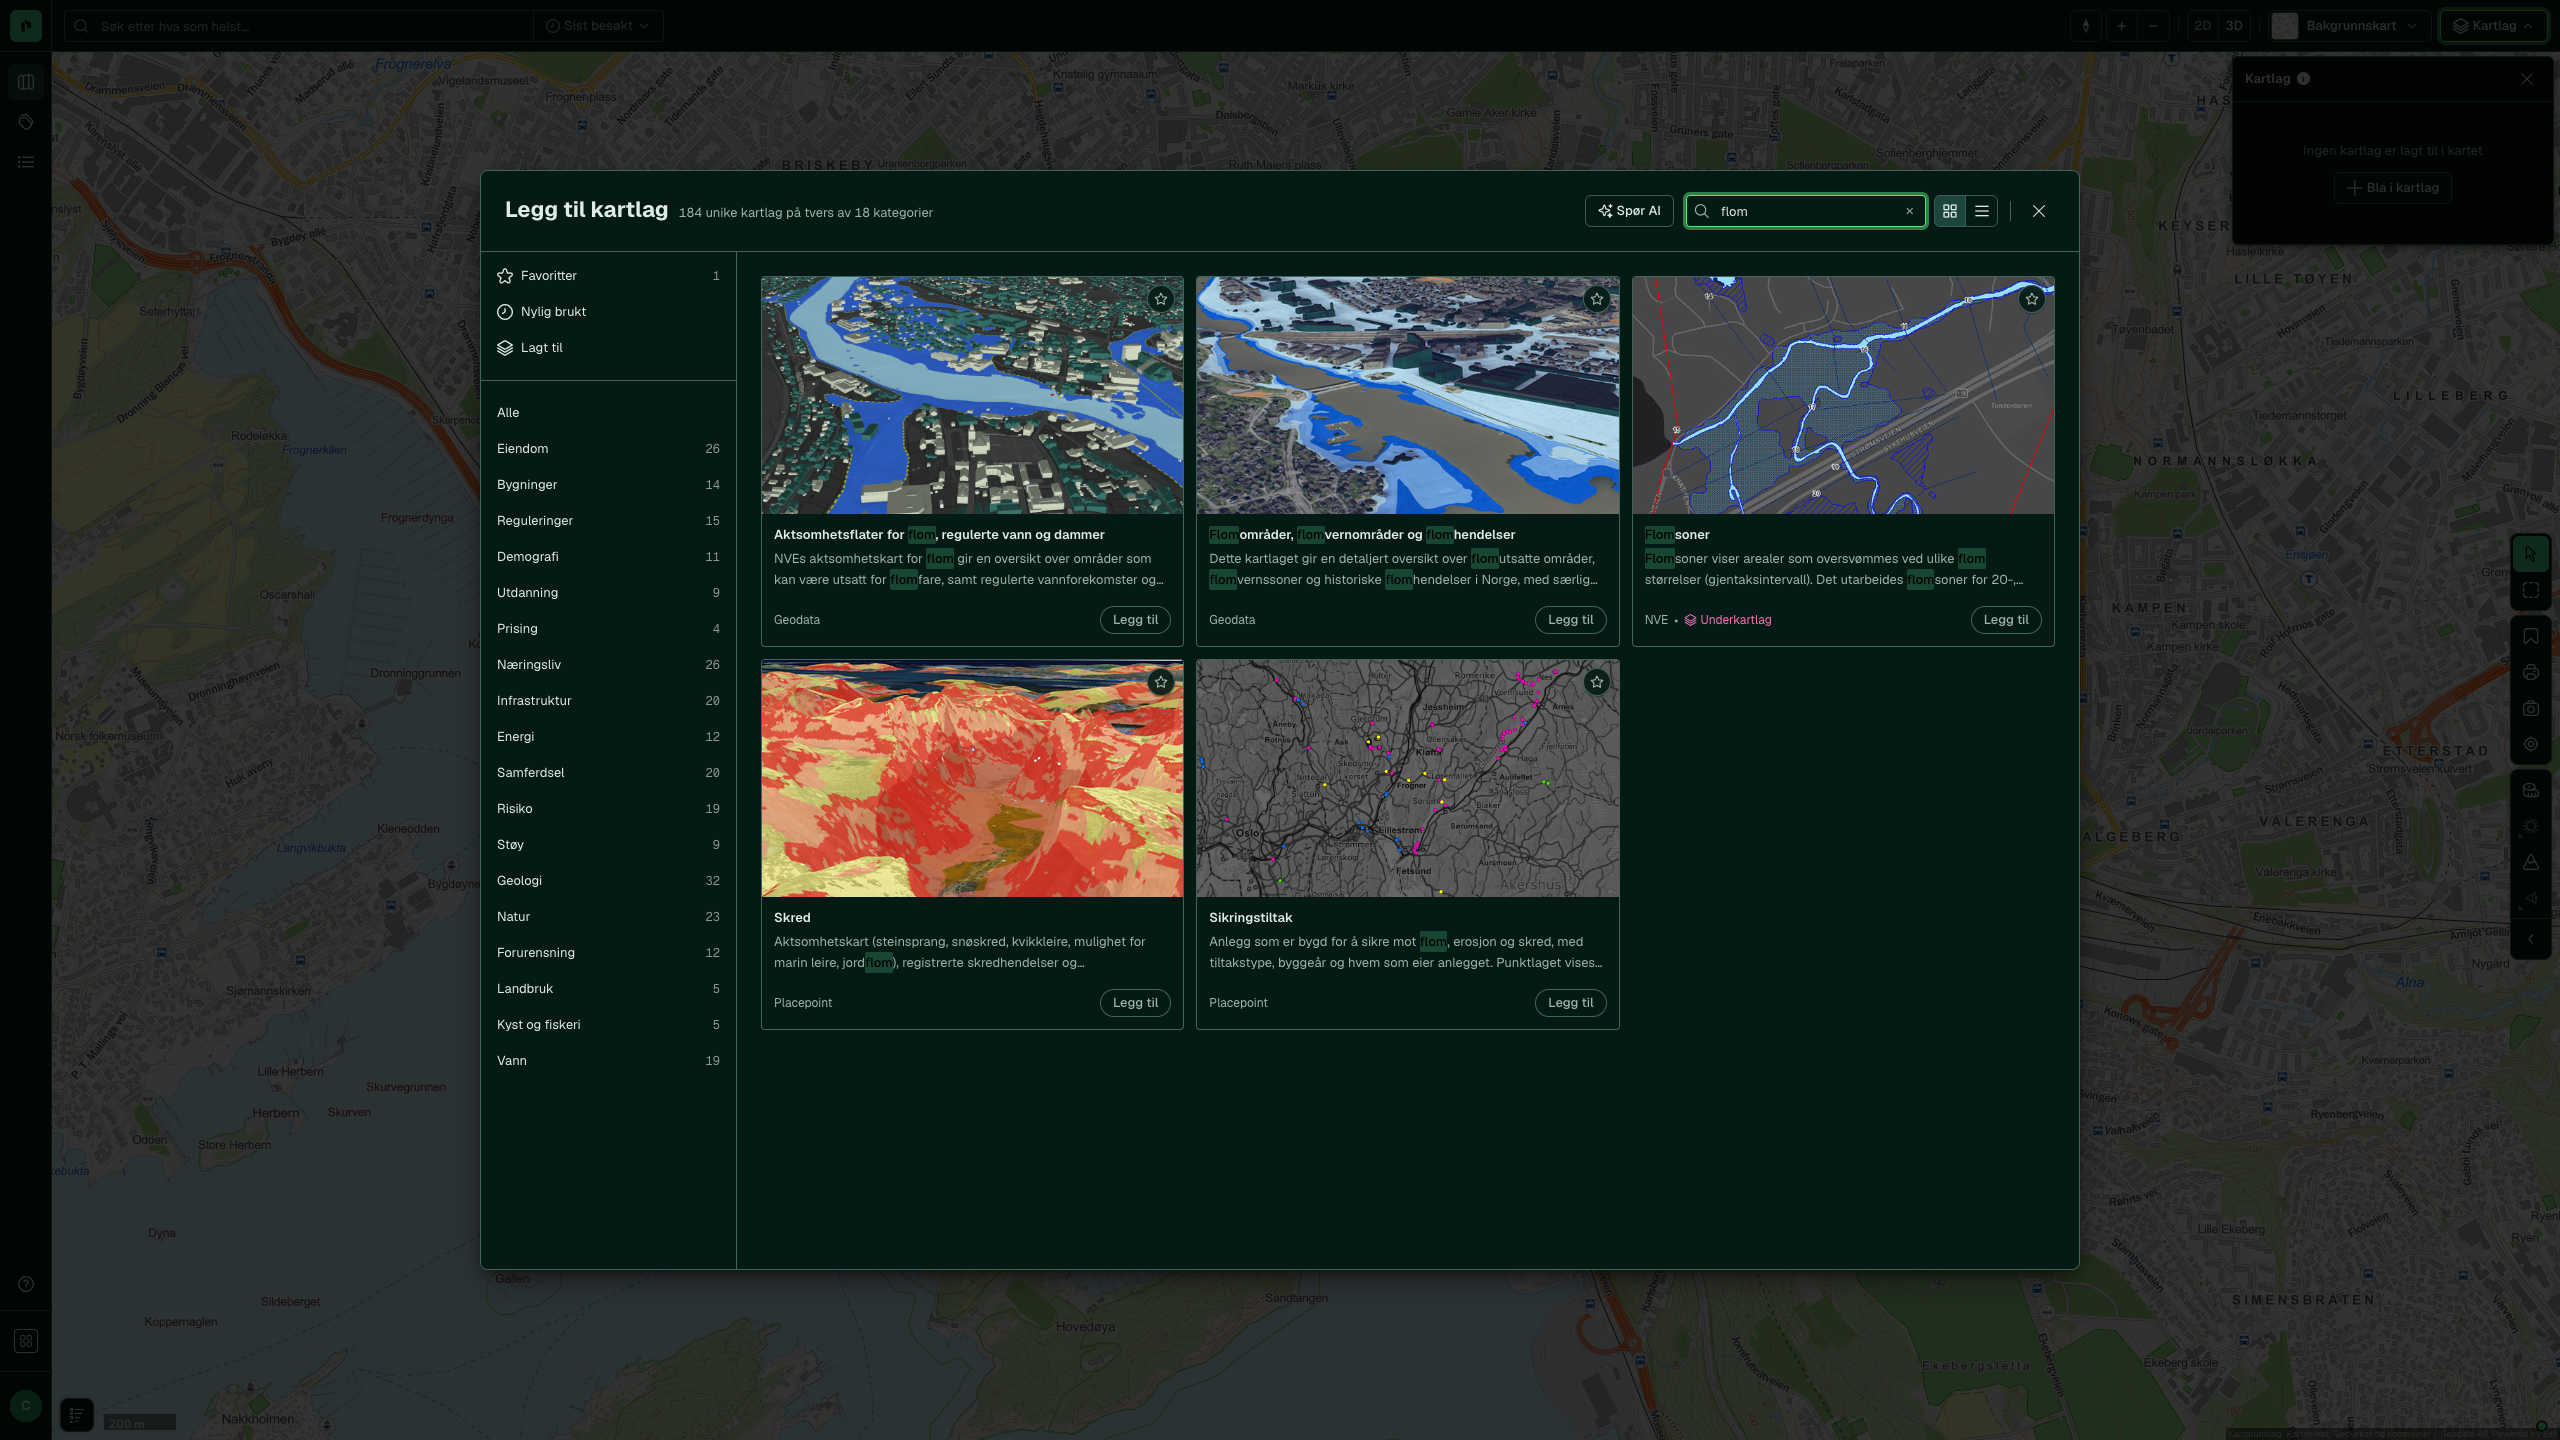
Task: Zoom out with the minus icon
Action: point(2153,26)
